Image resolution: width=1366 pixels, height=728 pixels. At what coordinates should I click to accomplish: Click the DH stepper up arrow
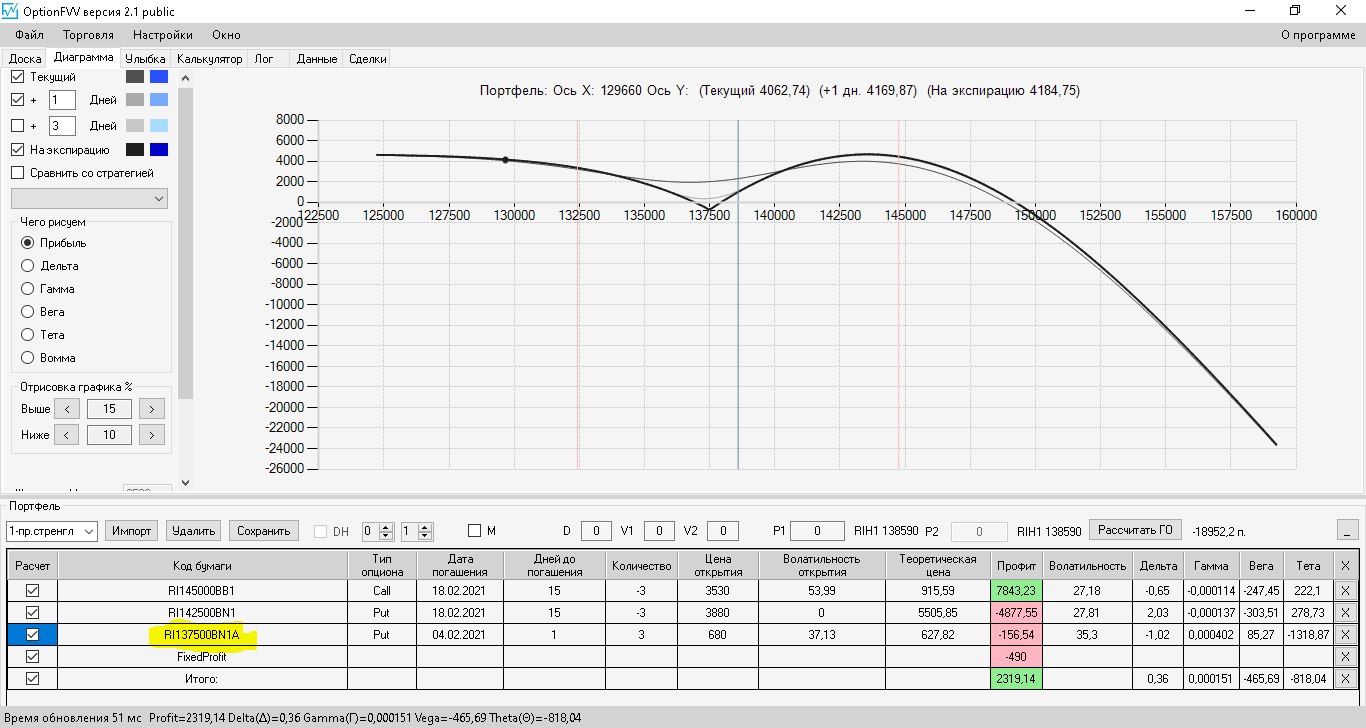click(386, 526)
